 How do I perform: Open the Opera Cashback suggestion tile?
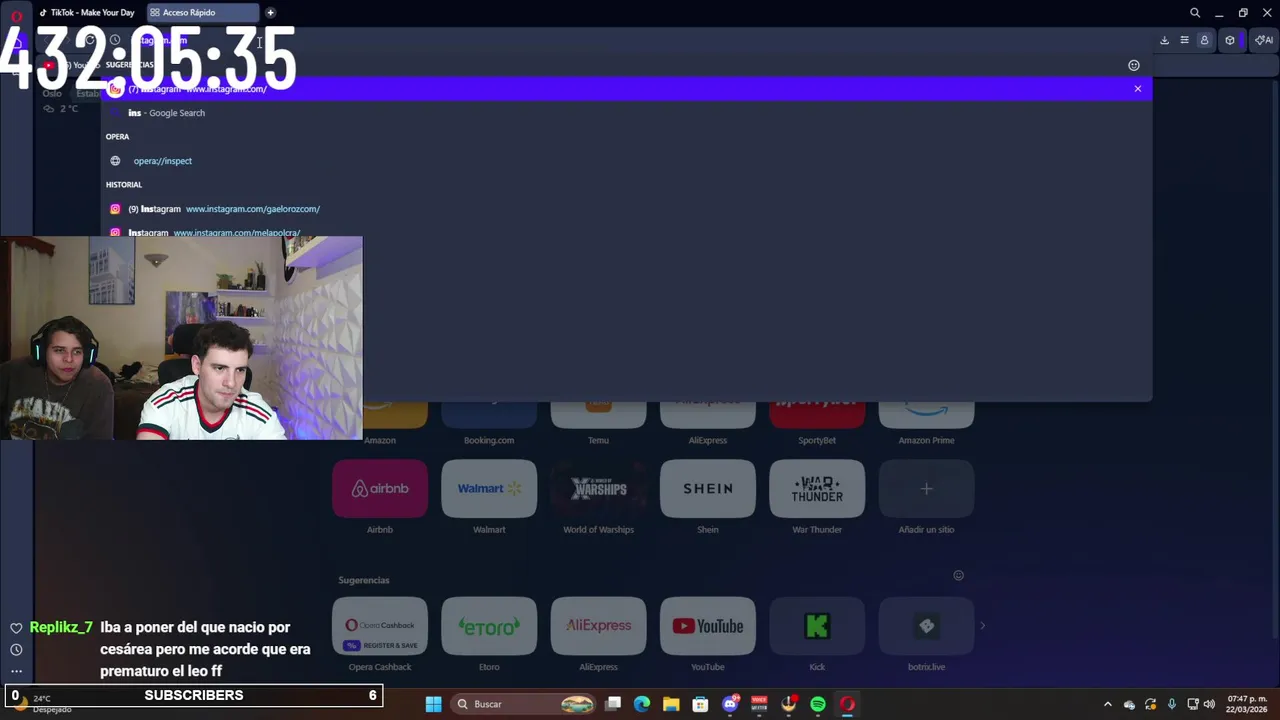point(380,626)
